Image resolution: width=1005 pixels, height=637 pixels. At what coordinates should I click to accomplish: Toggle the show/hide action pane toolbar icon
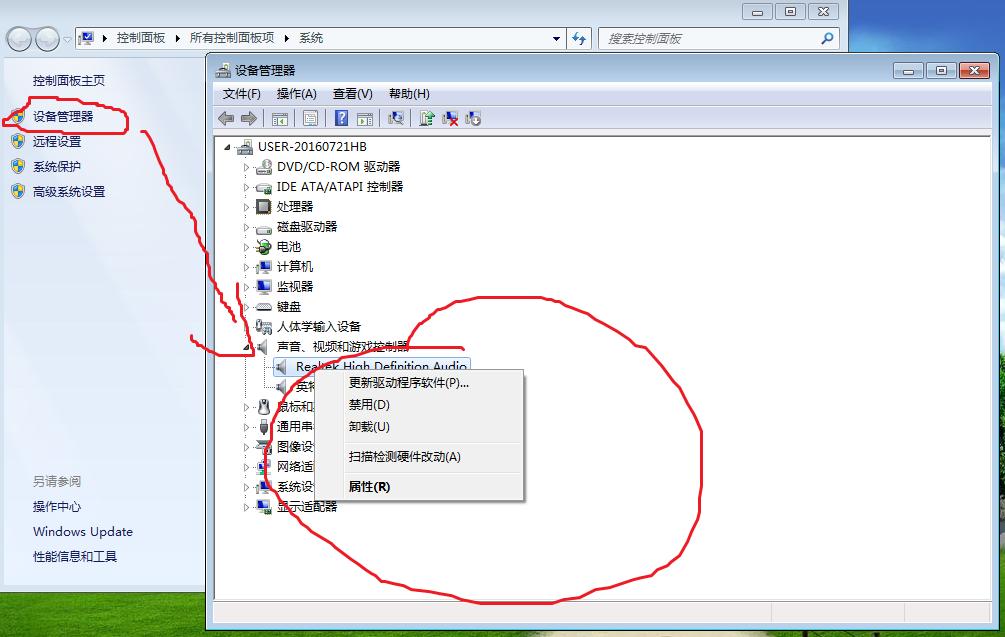pos(365,119)
